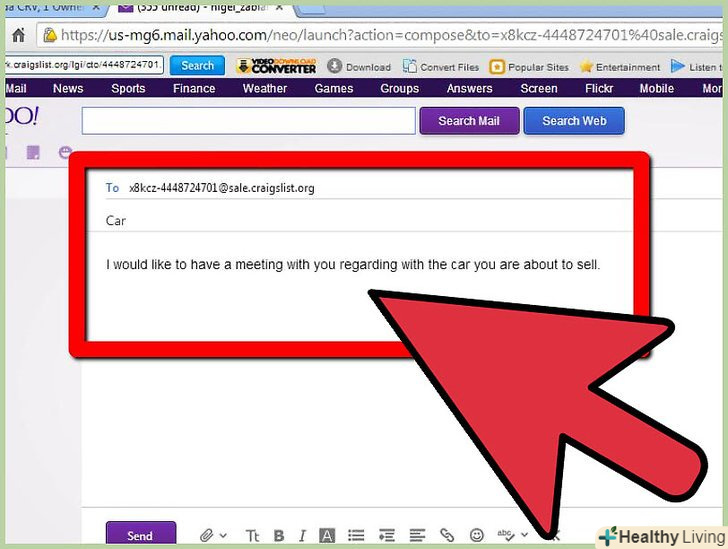This screenshot has width=728, height=549.
Task: Click the 'To' label link
Action: point(112,188)
